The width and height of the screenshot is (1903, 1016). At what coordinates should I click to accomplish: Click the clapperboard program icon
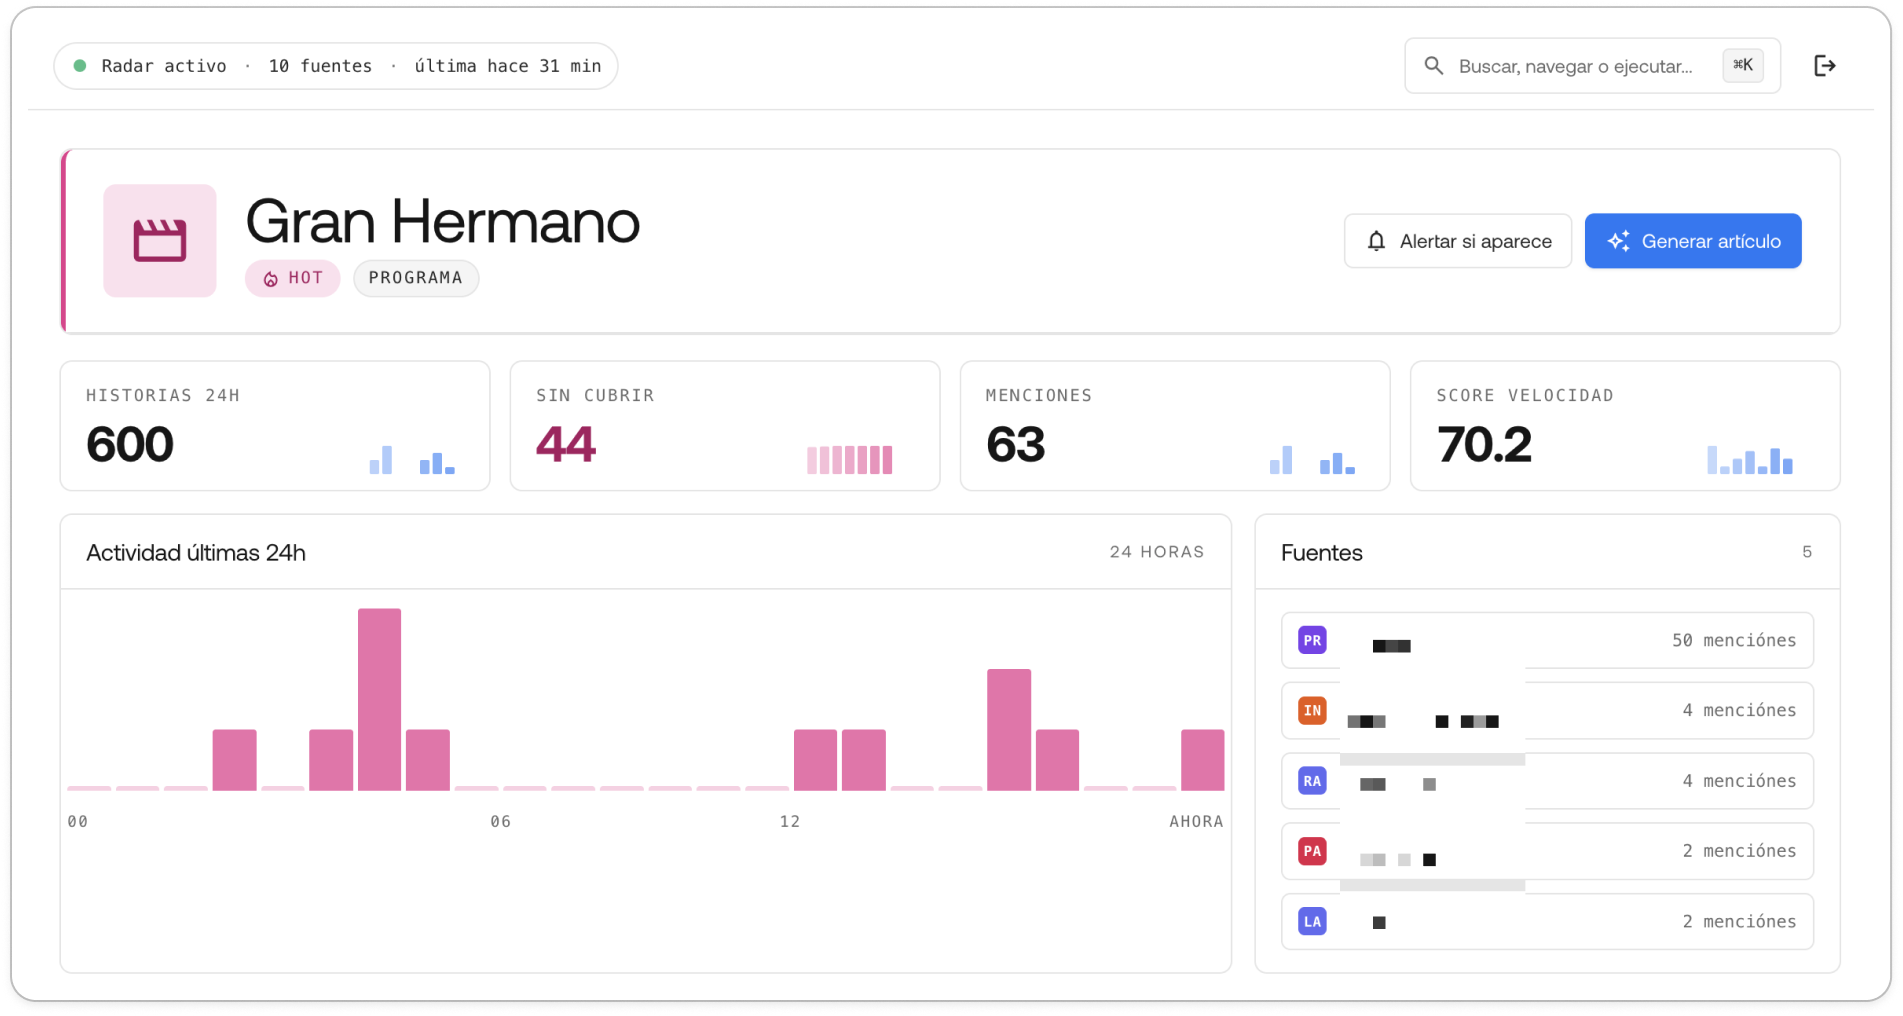click(x=160, y=241)
